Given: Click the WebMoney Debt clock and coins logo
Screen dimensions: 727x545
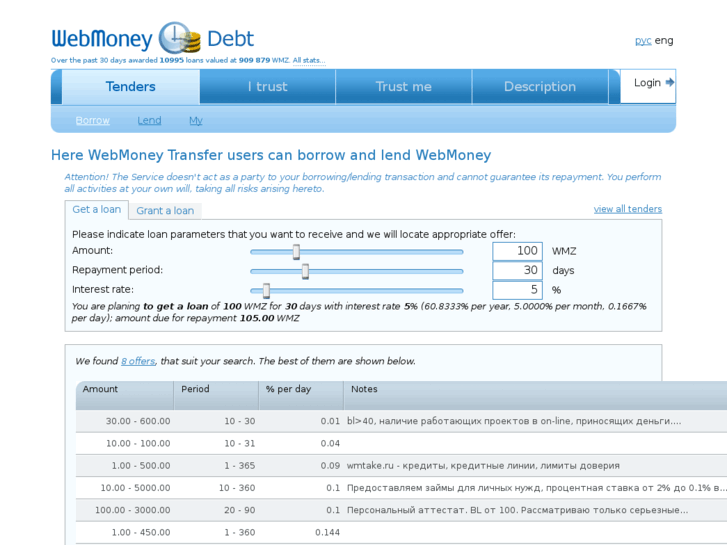Looking at the screenshot, I should (179, 38).
